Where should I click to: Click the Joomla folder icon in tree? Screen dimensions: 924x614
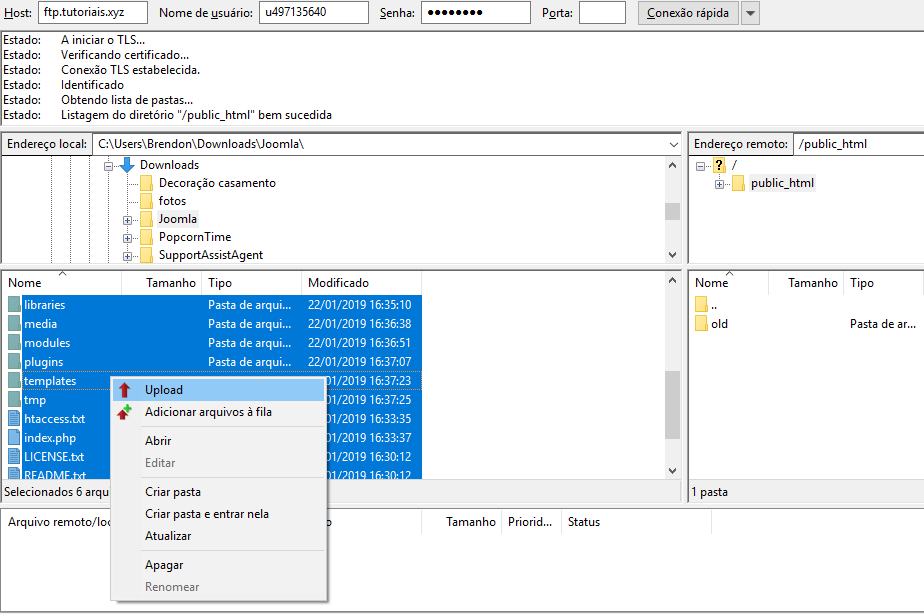pos(147,219)
